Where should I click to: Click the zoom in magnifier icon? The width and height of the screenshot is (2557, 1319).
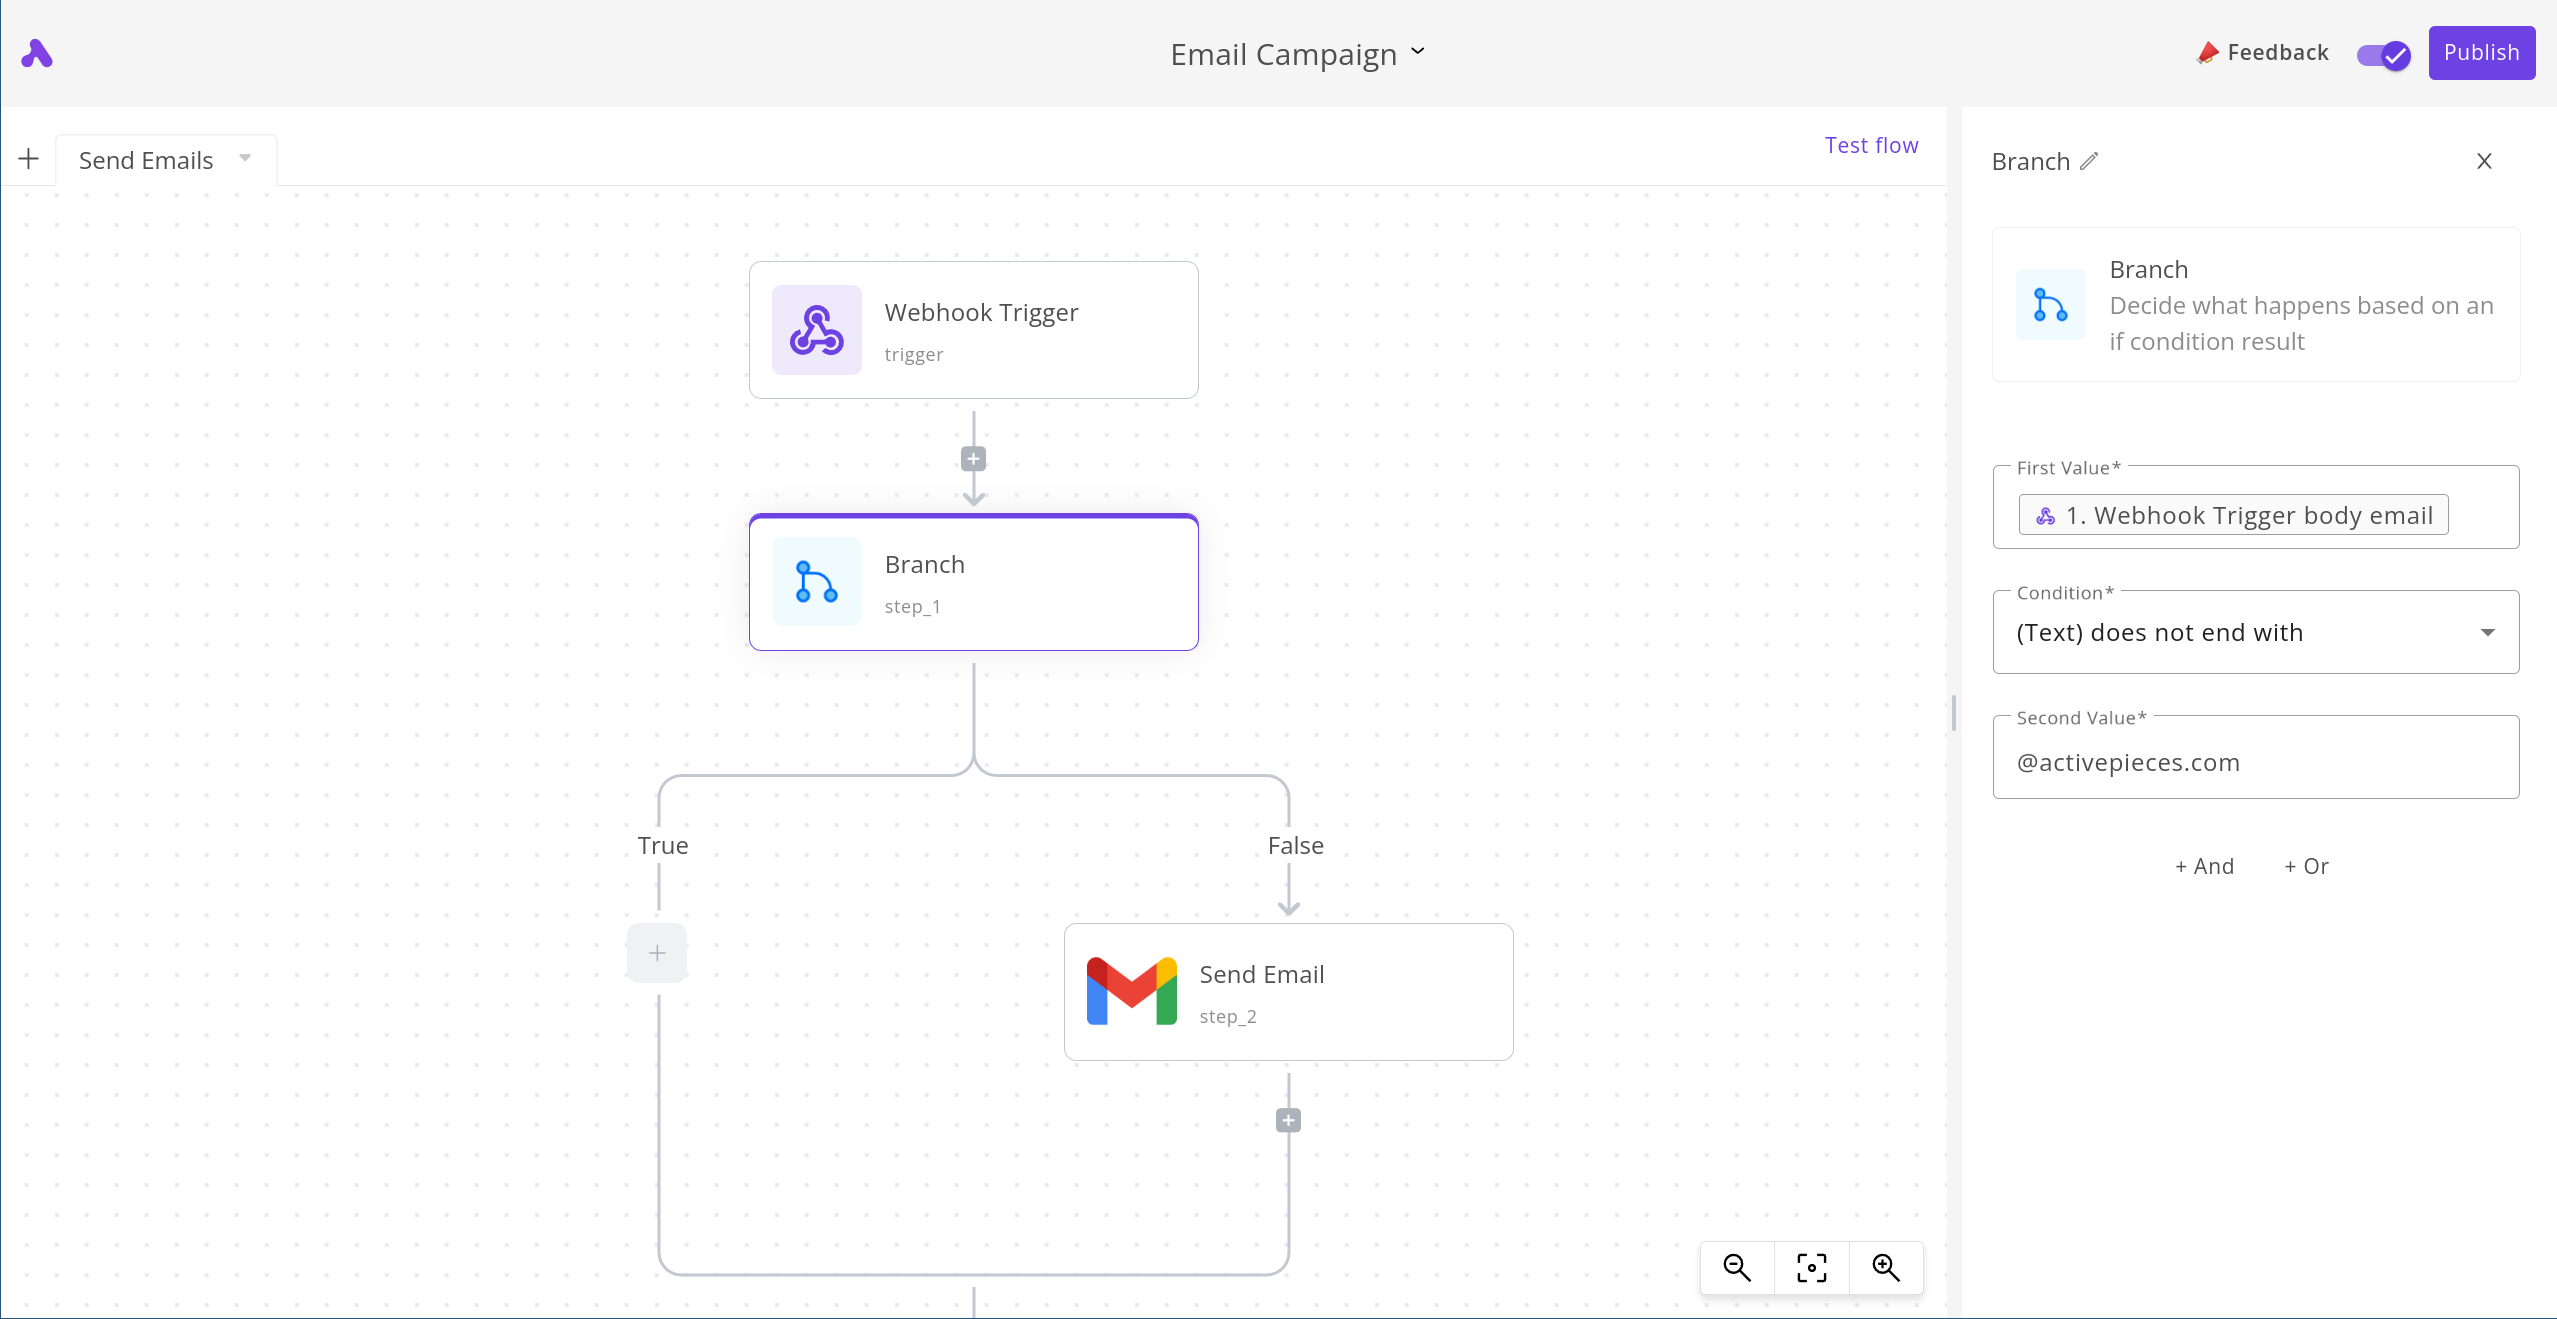1885,1268
